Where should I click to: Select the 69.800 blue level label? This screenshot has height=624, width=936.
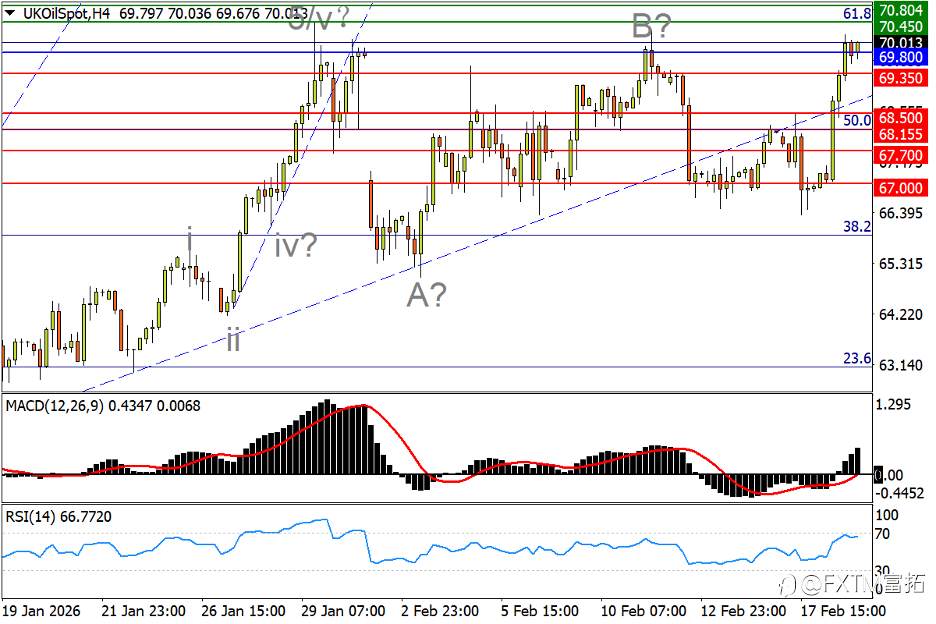coord(901,57)
